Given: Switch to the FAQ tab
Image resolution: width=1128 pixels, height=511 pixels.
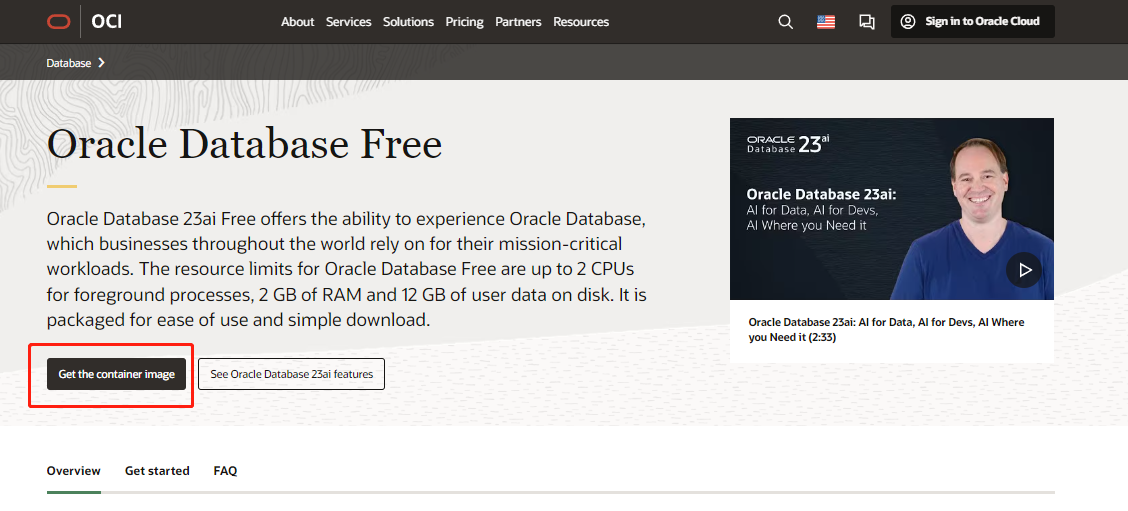Looking at the screenshot, I should tap(225, 471).
